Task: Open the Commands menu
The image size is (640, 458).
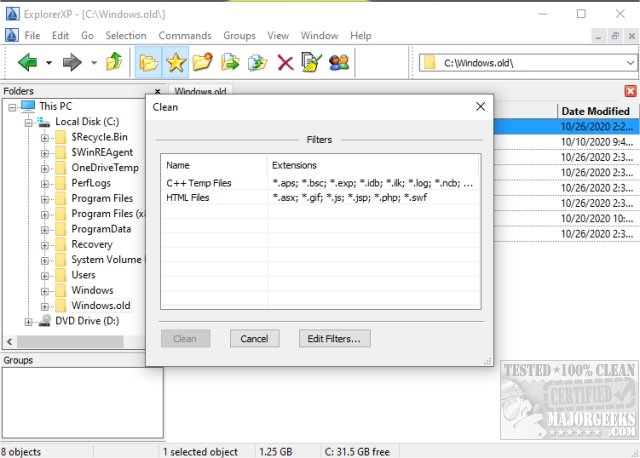Action: (x=184, y=35)
